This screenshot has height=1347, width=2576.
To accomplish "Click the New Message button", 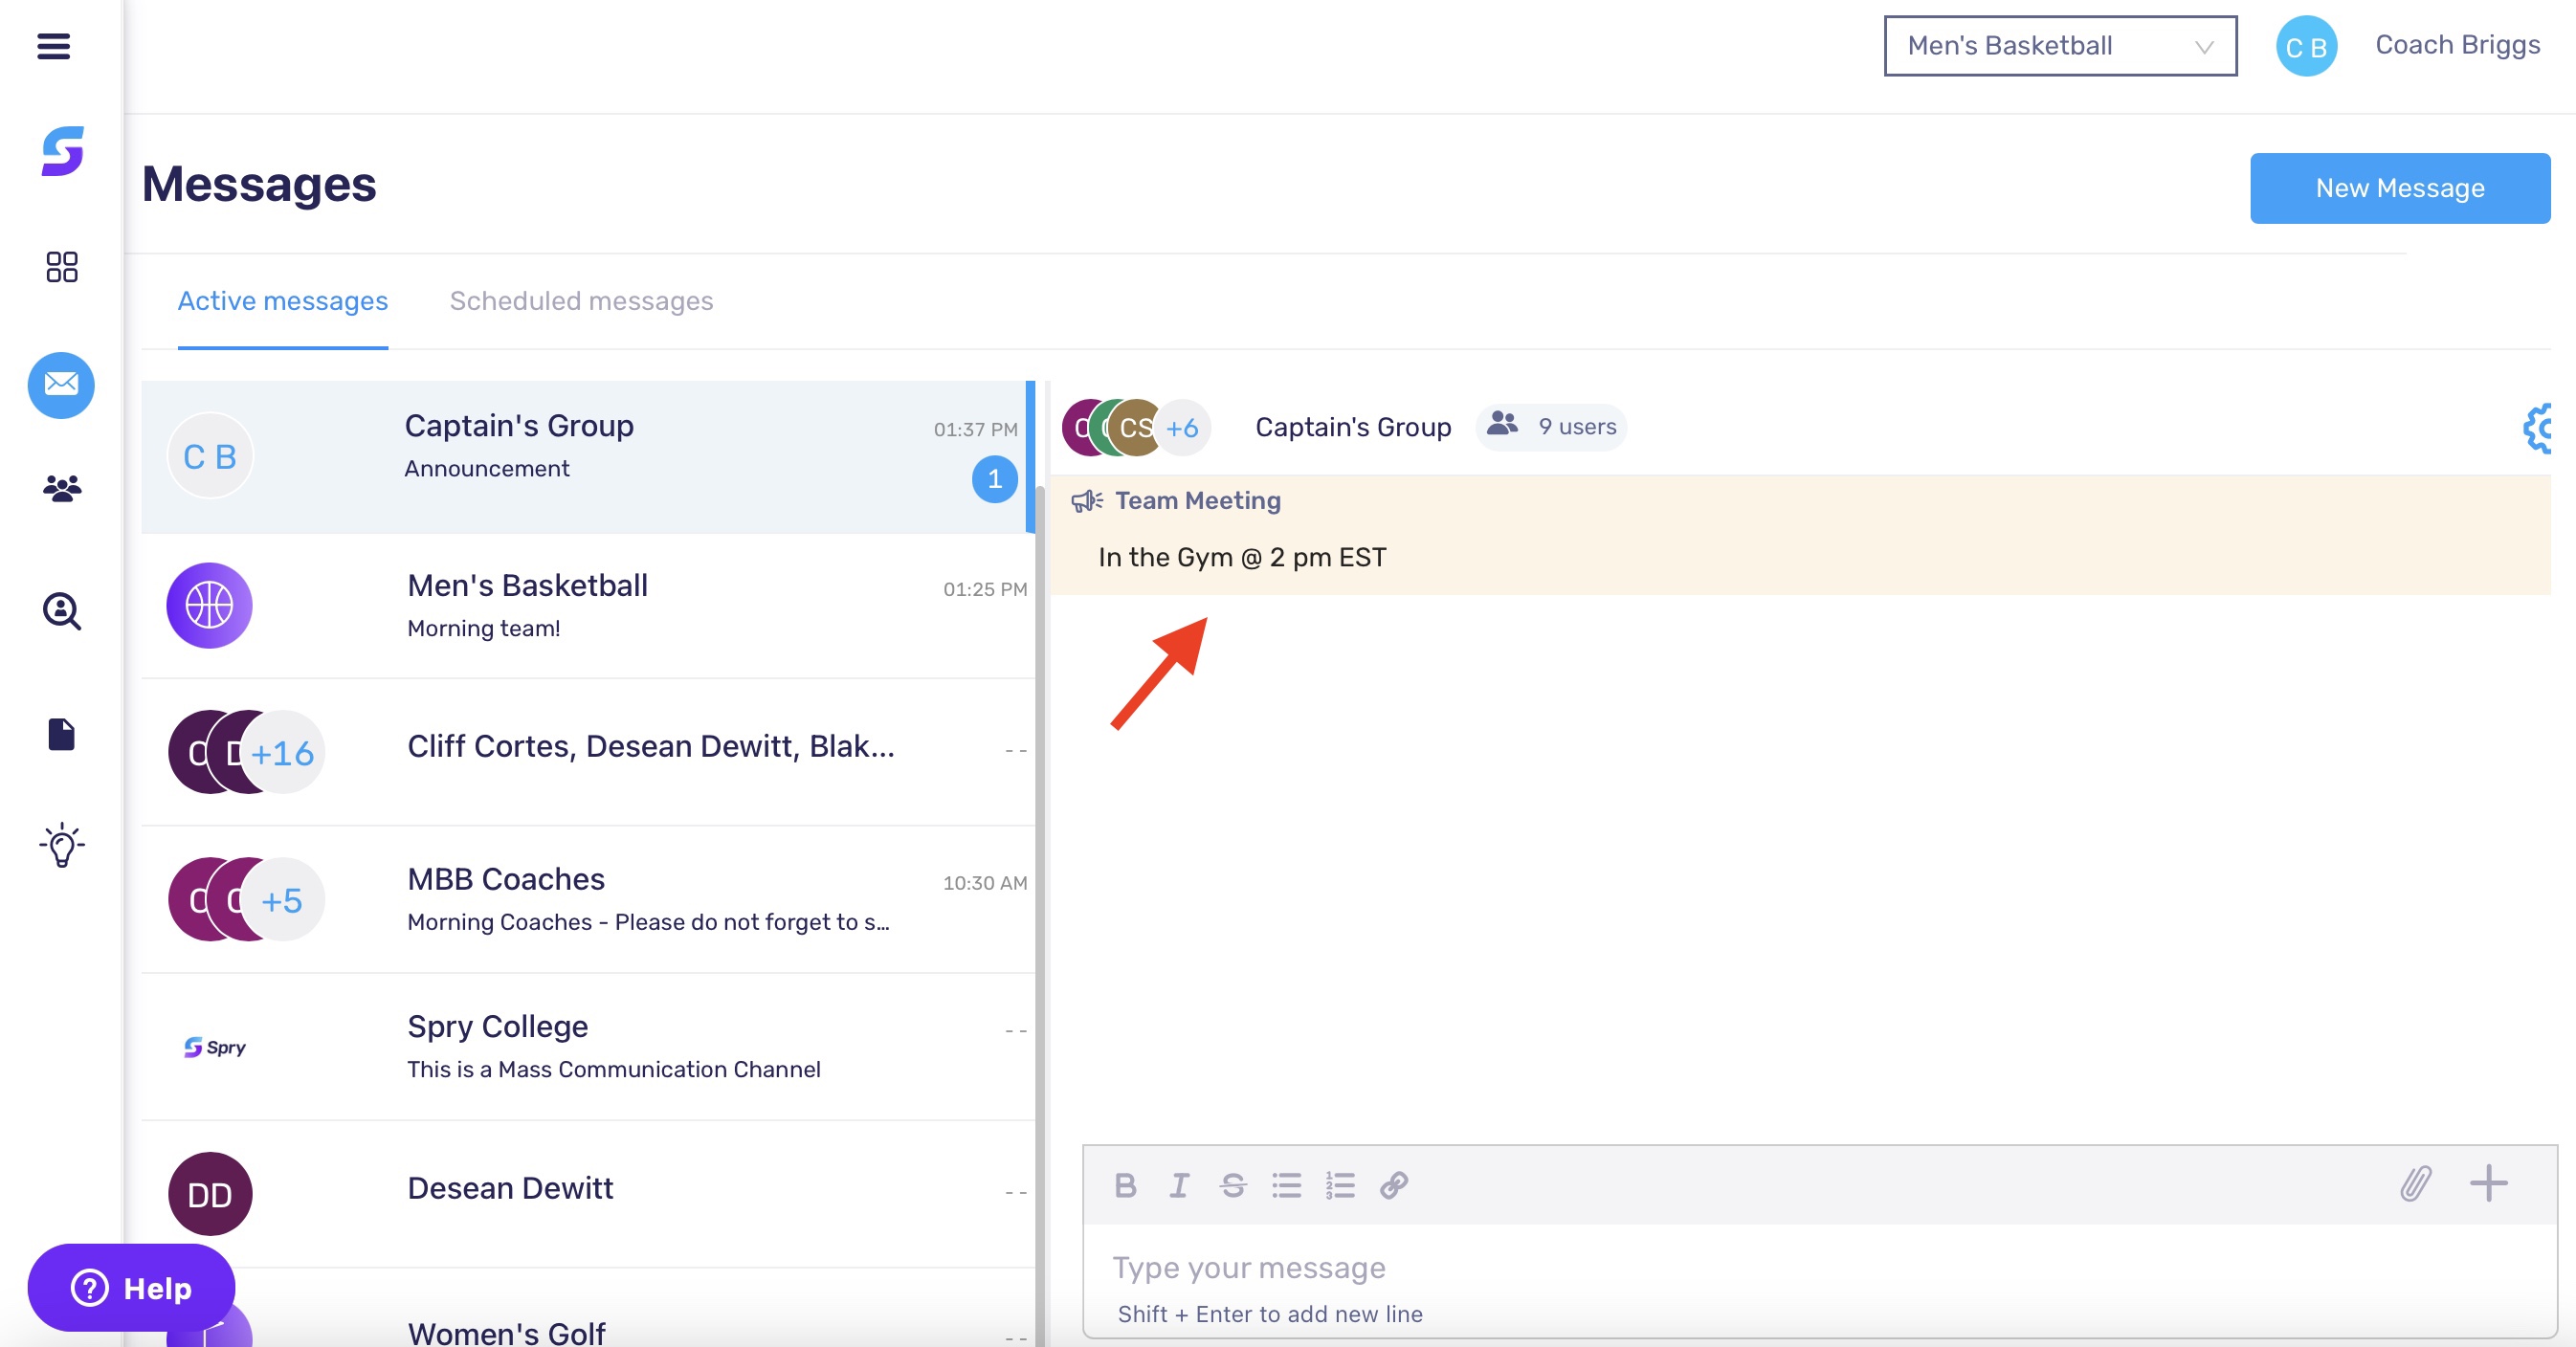I will click(2399, 188).
